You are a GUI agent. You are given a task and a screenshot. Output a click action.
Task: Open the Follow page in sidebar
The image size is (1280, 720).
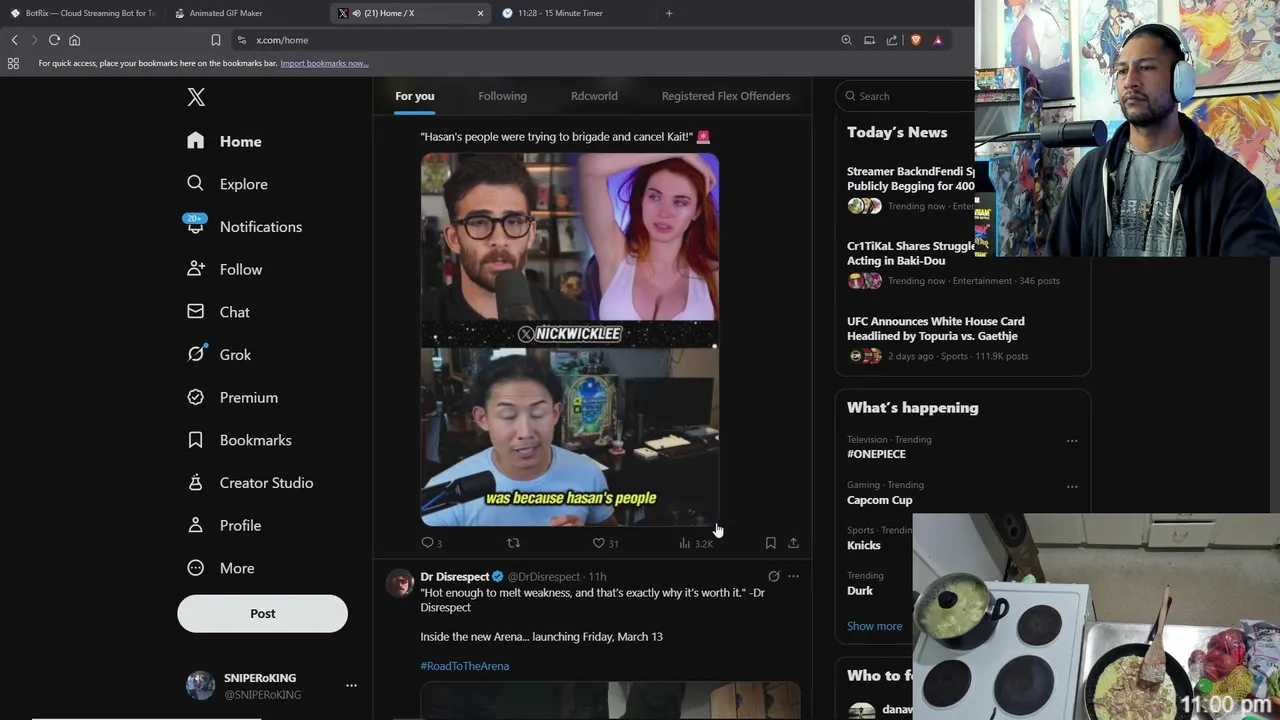coord(225,269)
